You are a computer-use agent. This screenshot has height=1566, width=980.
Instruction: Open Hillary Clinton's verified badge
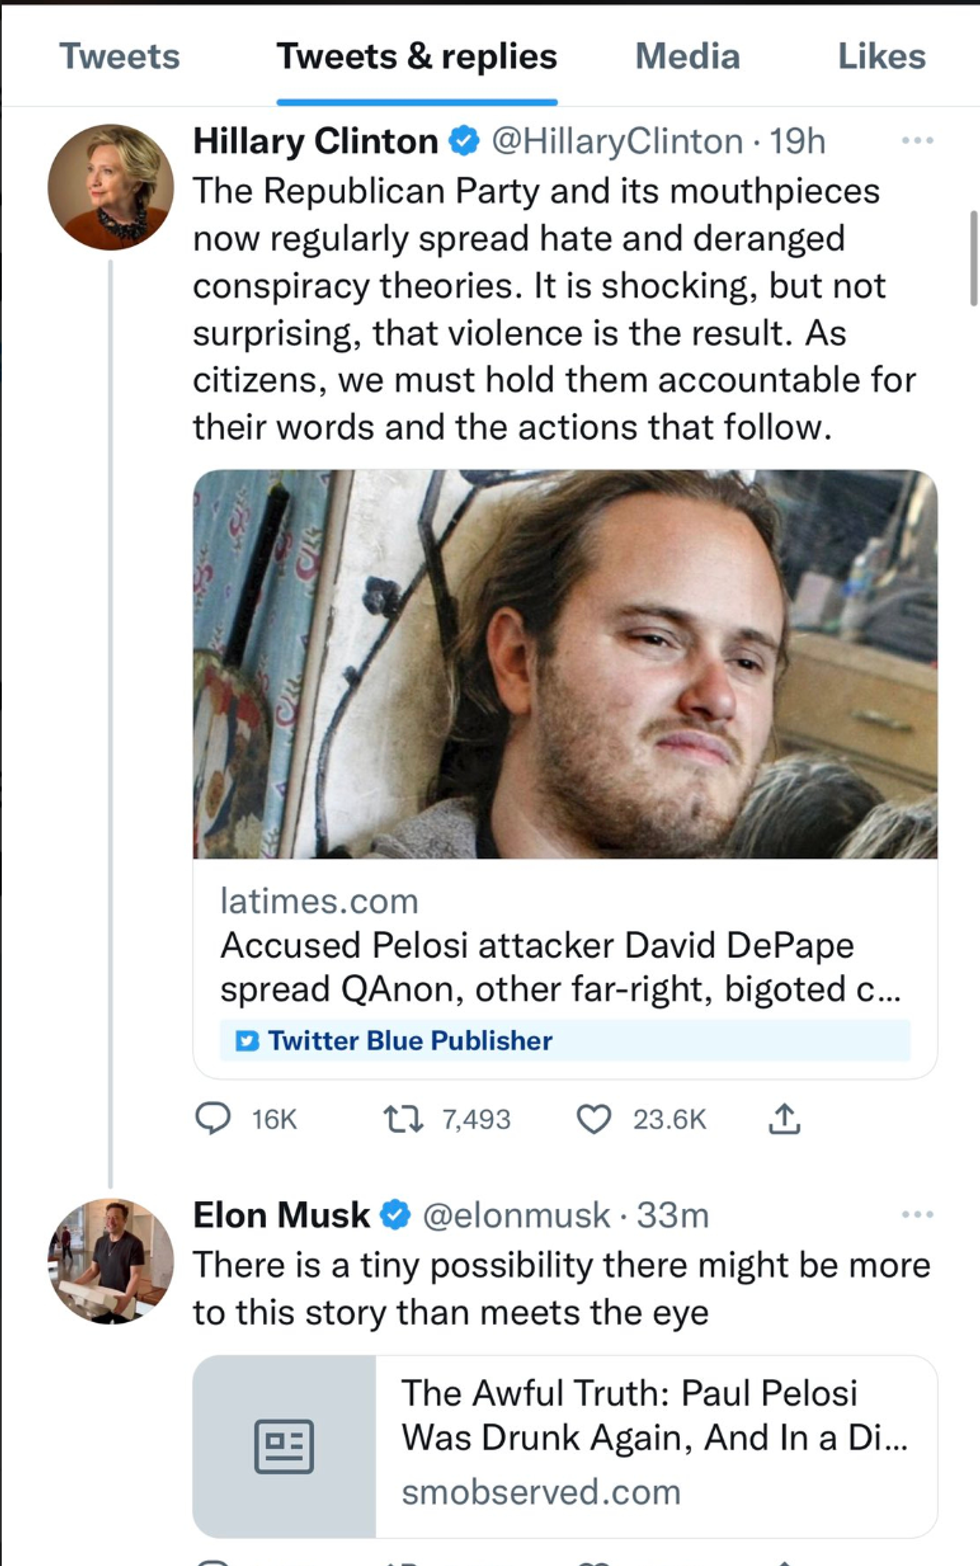tap(464, 141)
